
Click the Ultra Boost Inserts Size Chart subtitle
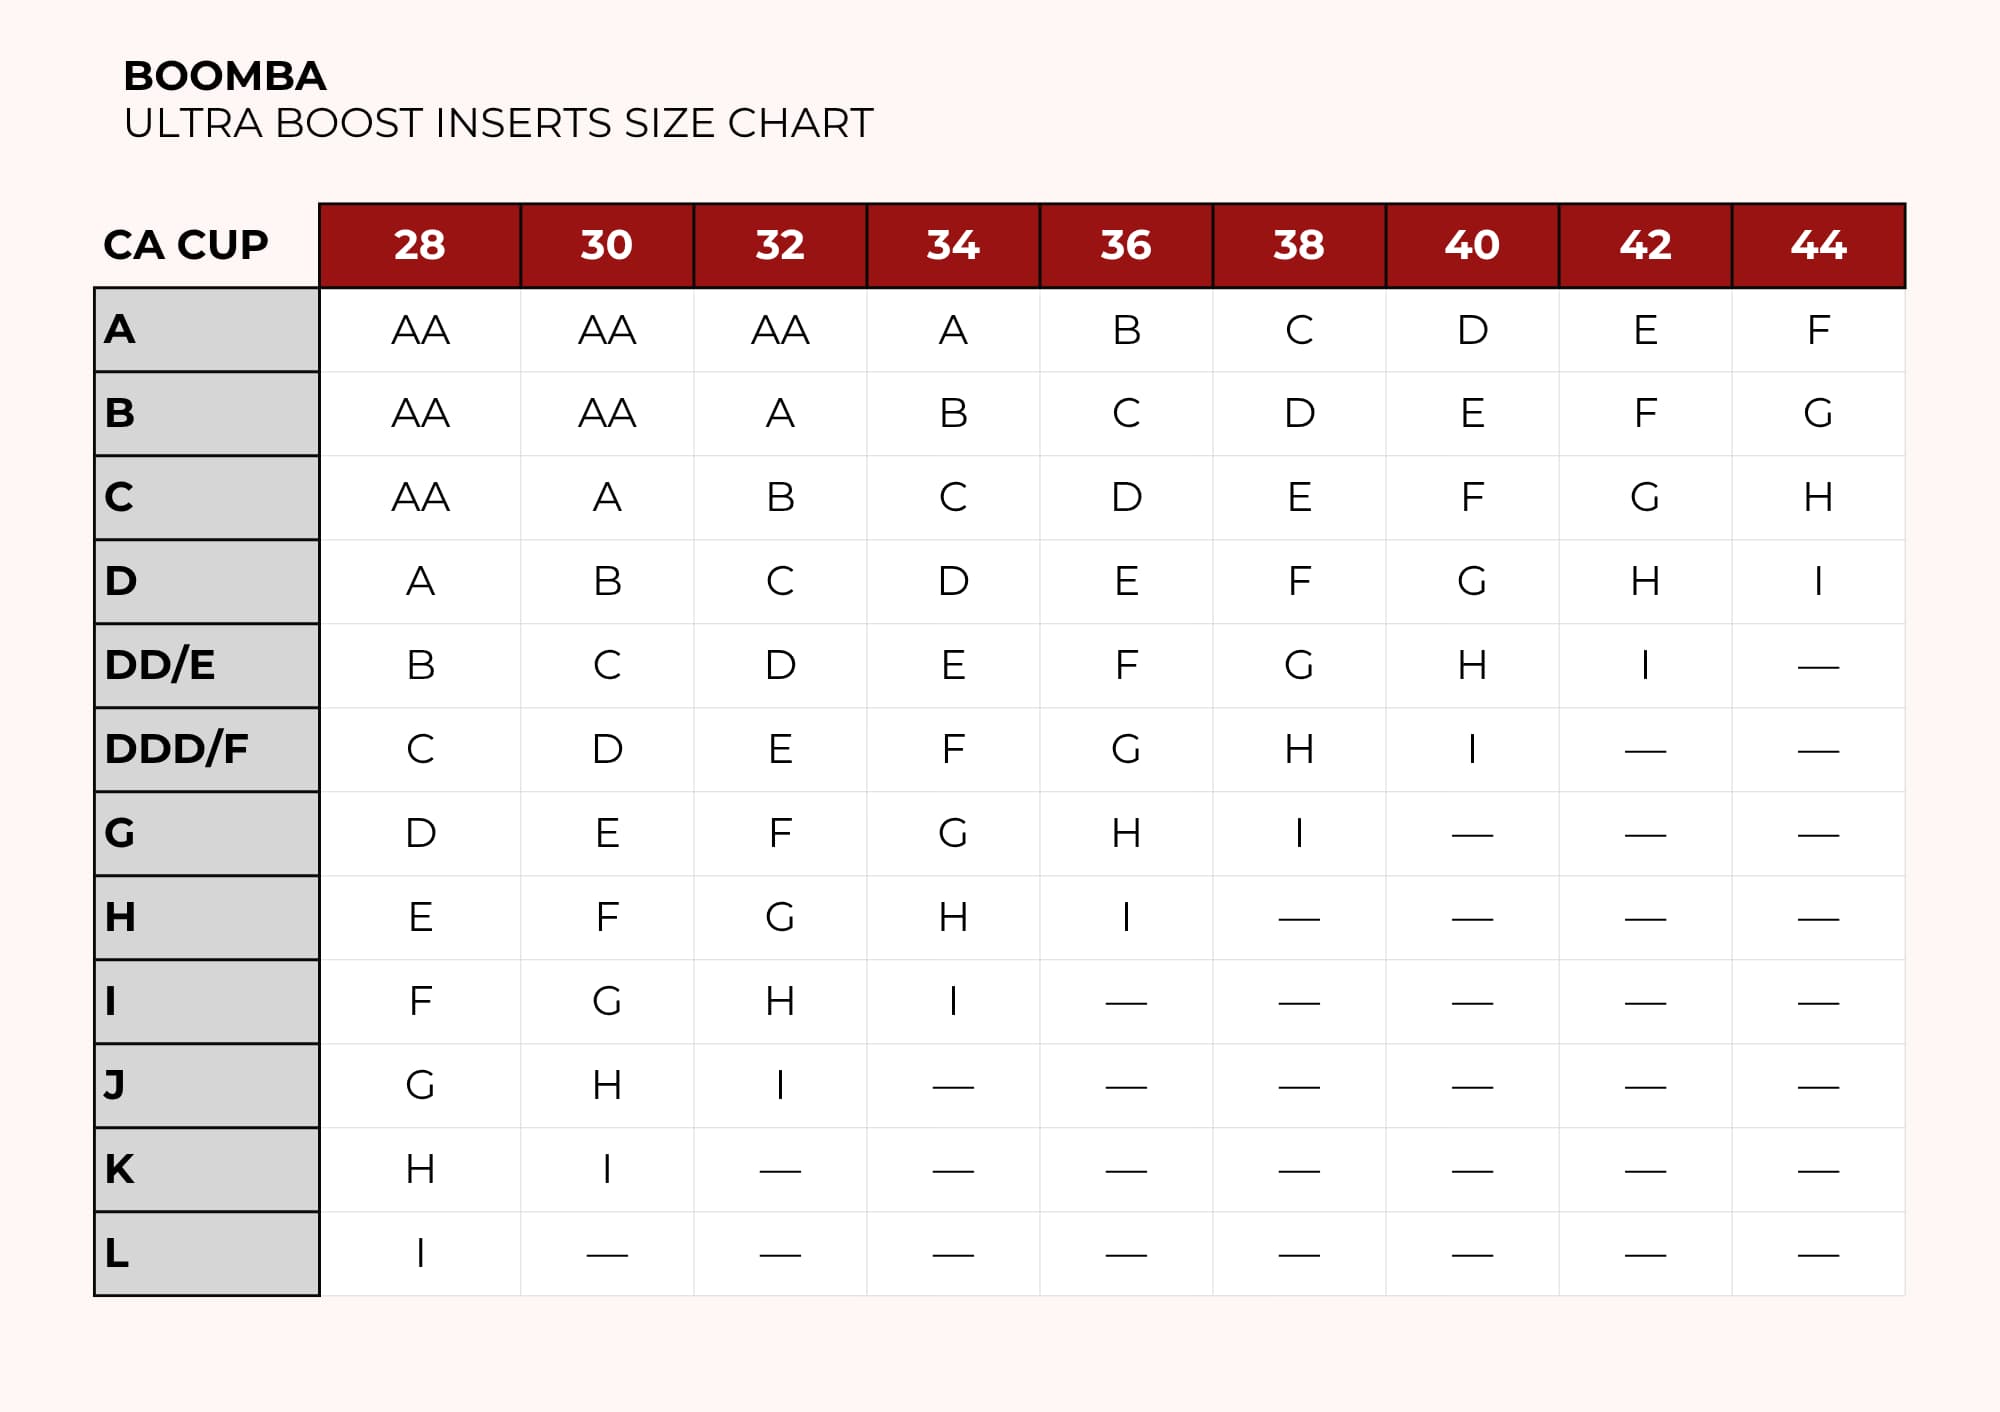pyautogui.click(x=498, y=123)
